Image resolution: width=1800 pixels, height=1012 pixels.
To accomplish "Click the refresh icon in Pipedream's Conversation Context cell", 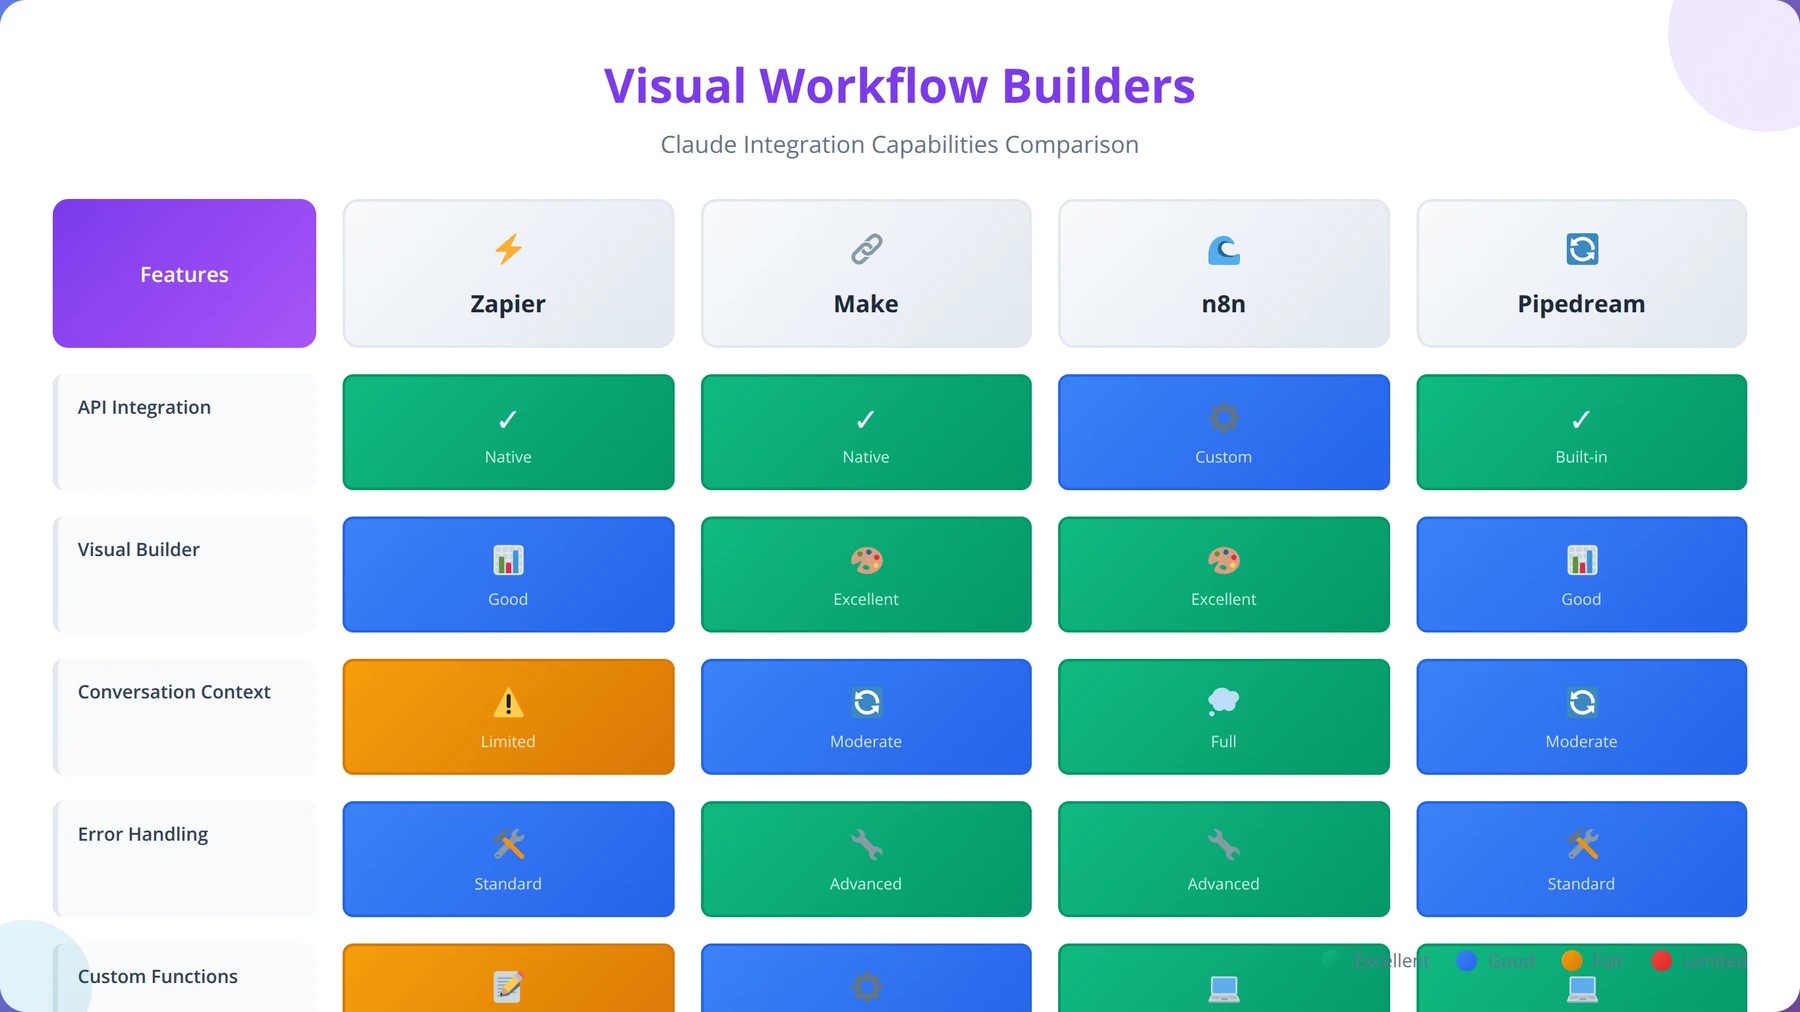I will tap(1581, 703).
